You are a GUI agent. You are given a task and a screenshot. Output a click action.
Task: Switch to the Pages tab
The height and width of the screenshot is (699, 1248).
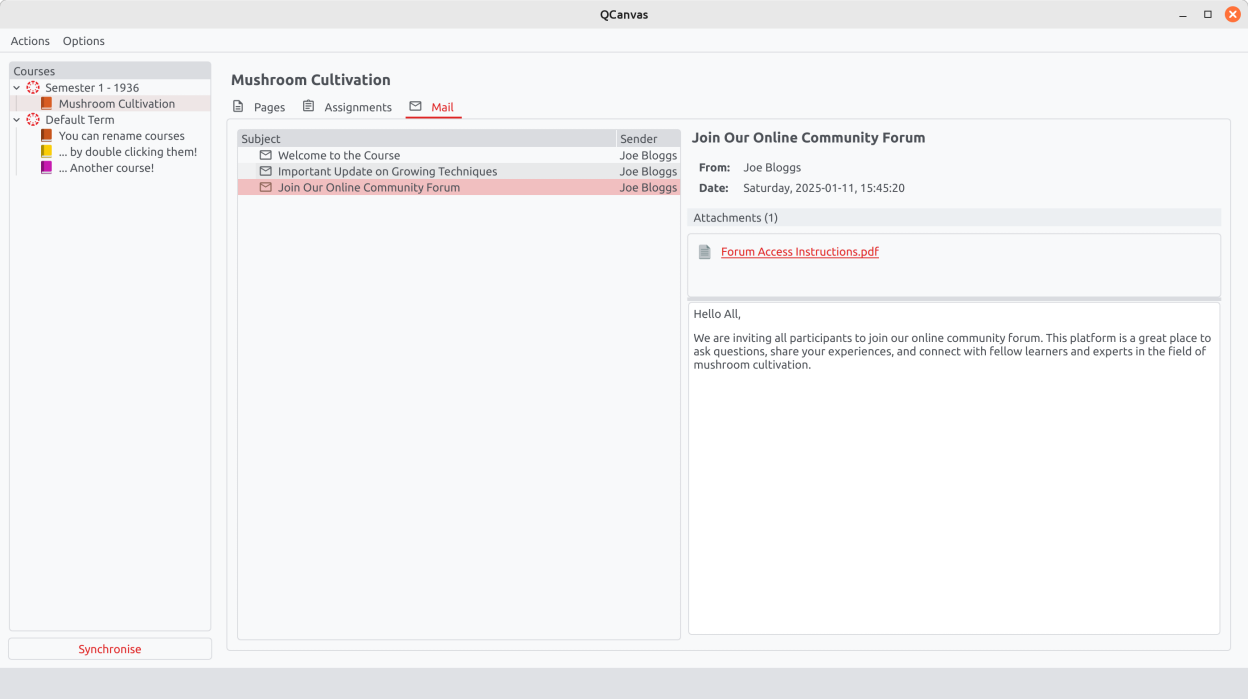(259, 107)
